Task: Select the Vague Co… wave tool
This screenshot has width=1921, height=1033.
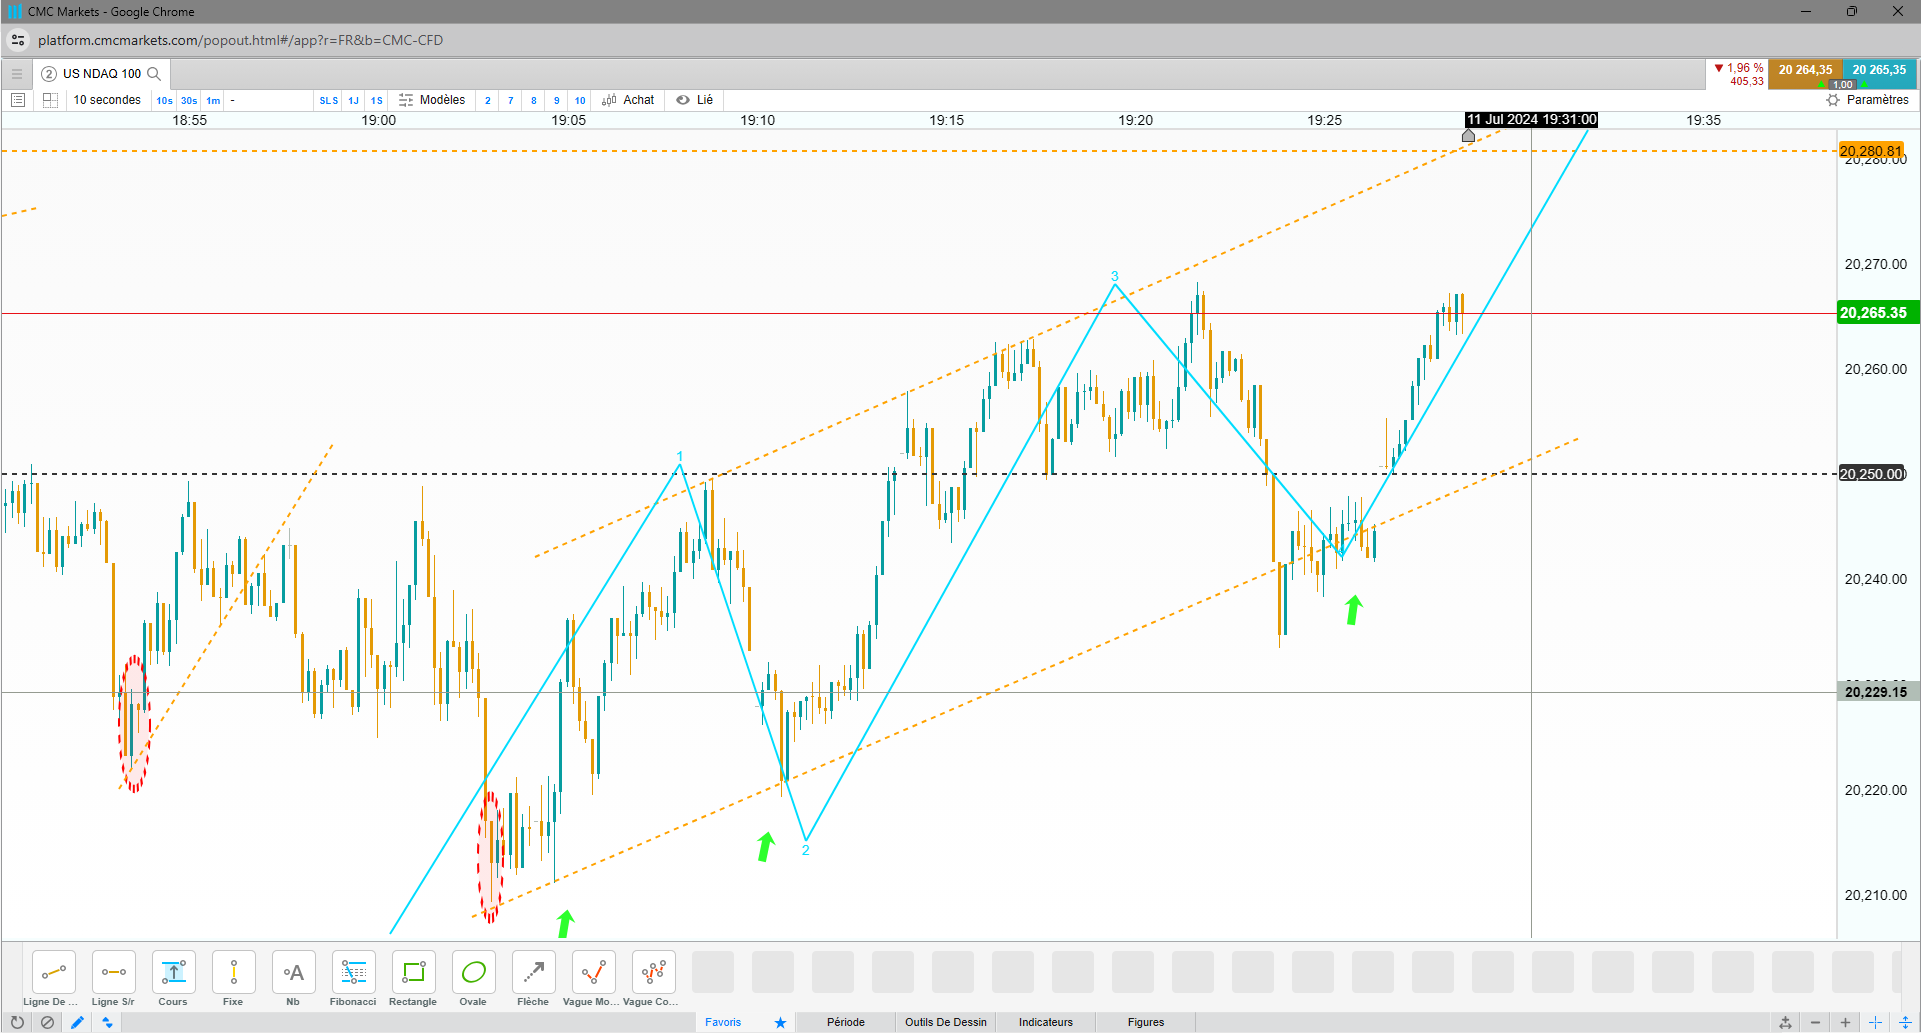Action: click(654, 972)
